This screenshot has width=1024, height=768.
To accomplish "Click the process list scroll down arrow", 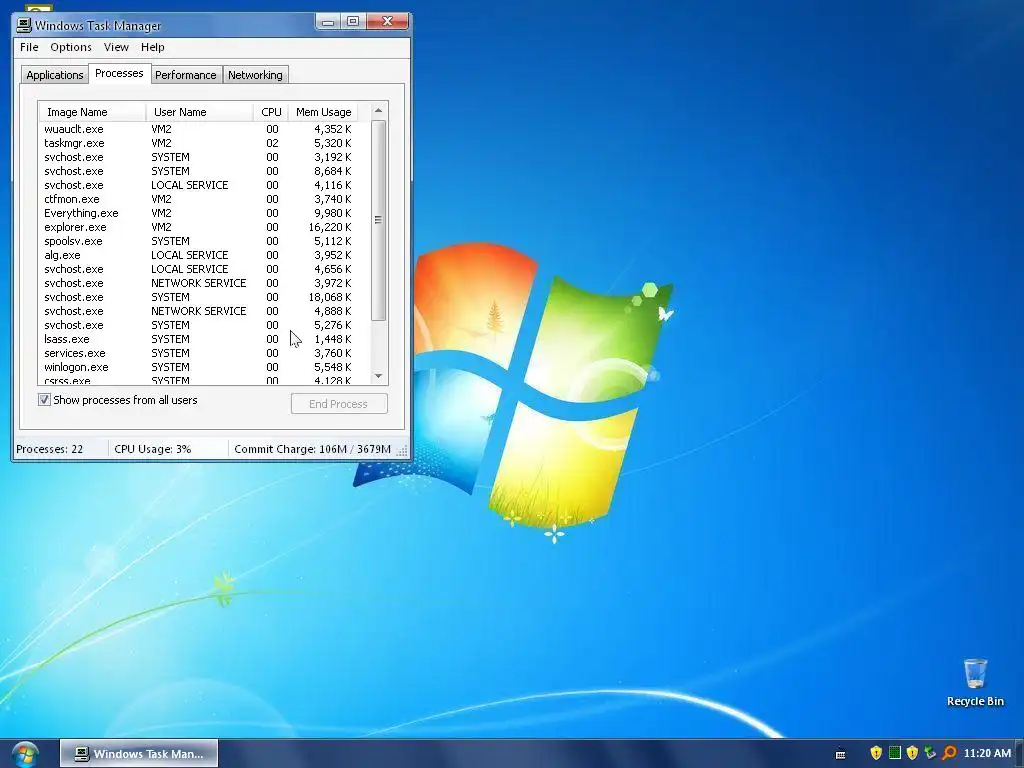I will [x=378, y=376].
